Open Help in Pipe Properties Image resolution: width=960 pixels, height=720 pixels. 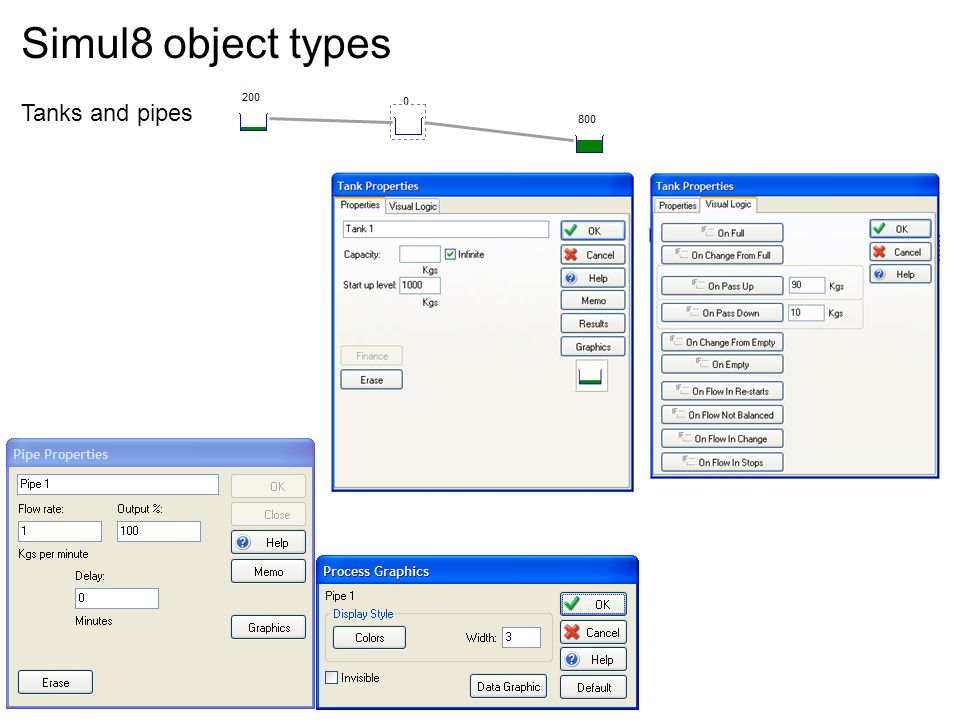(x=268, y=542)
